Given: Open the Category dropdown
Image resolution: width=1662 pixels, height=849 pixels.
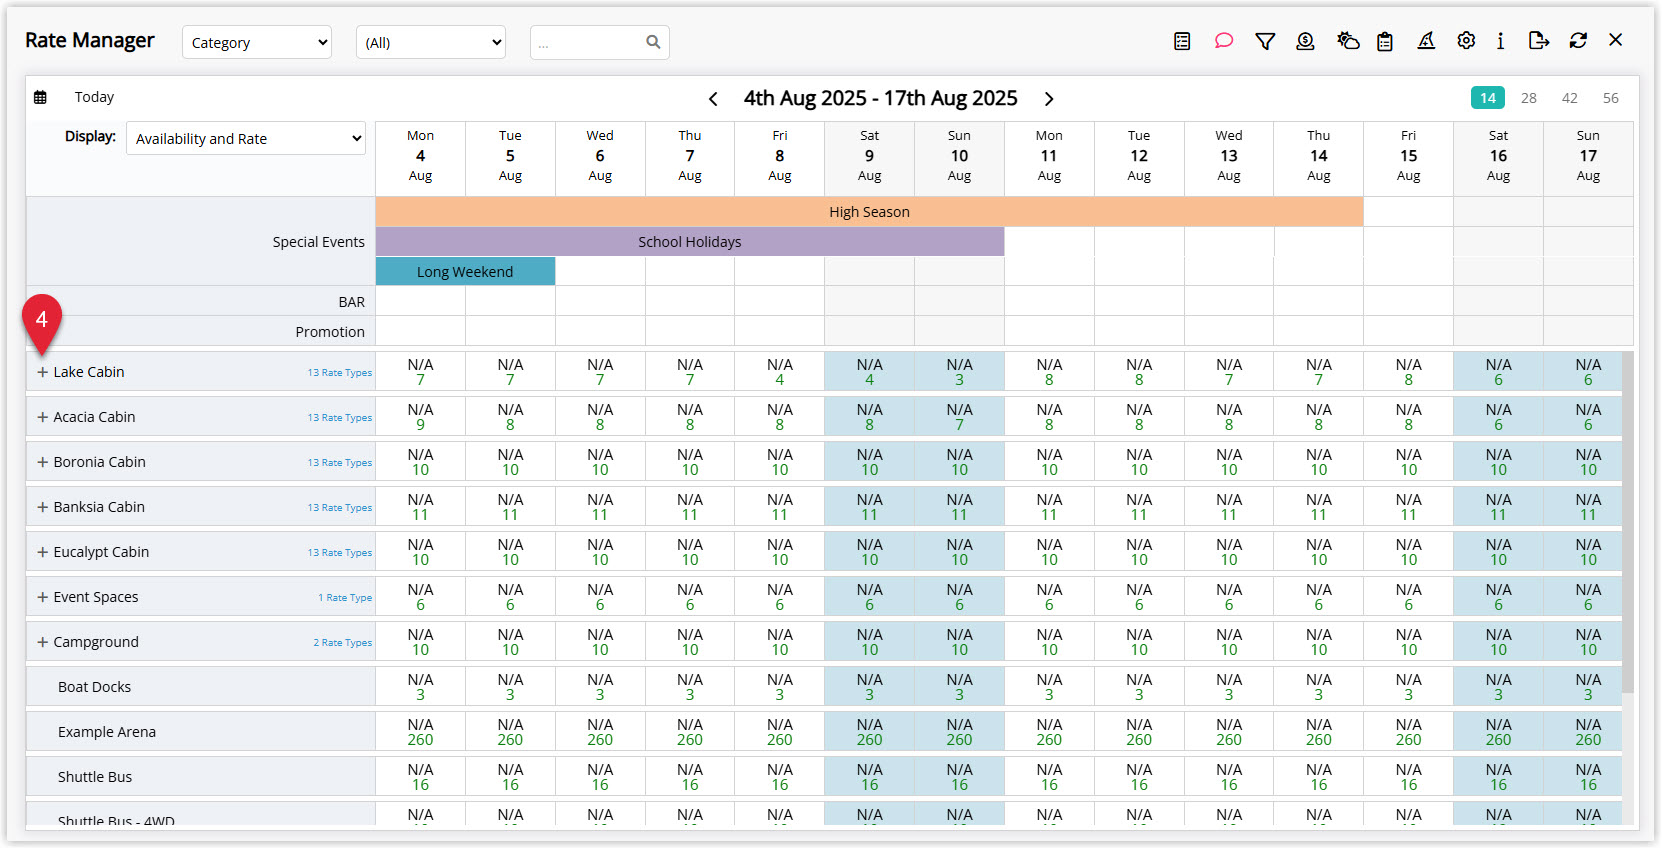Looking at the screenshot, I should 257,42.
